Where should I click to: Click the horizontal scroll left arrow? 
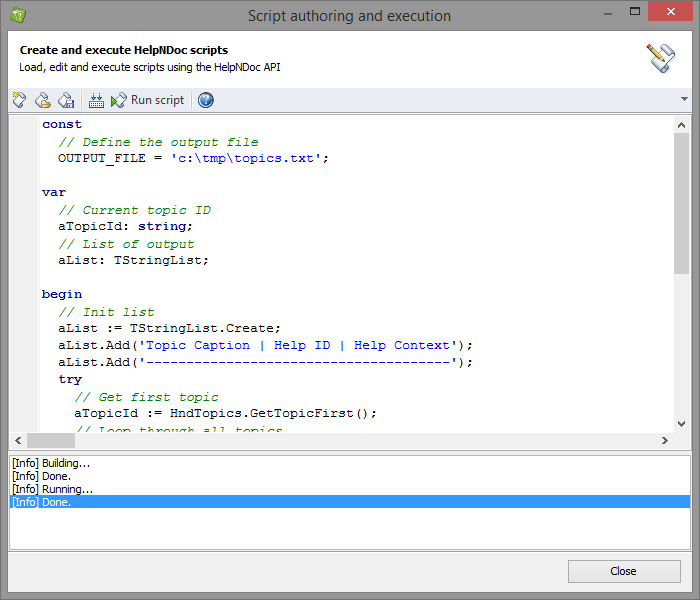18,441
